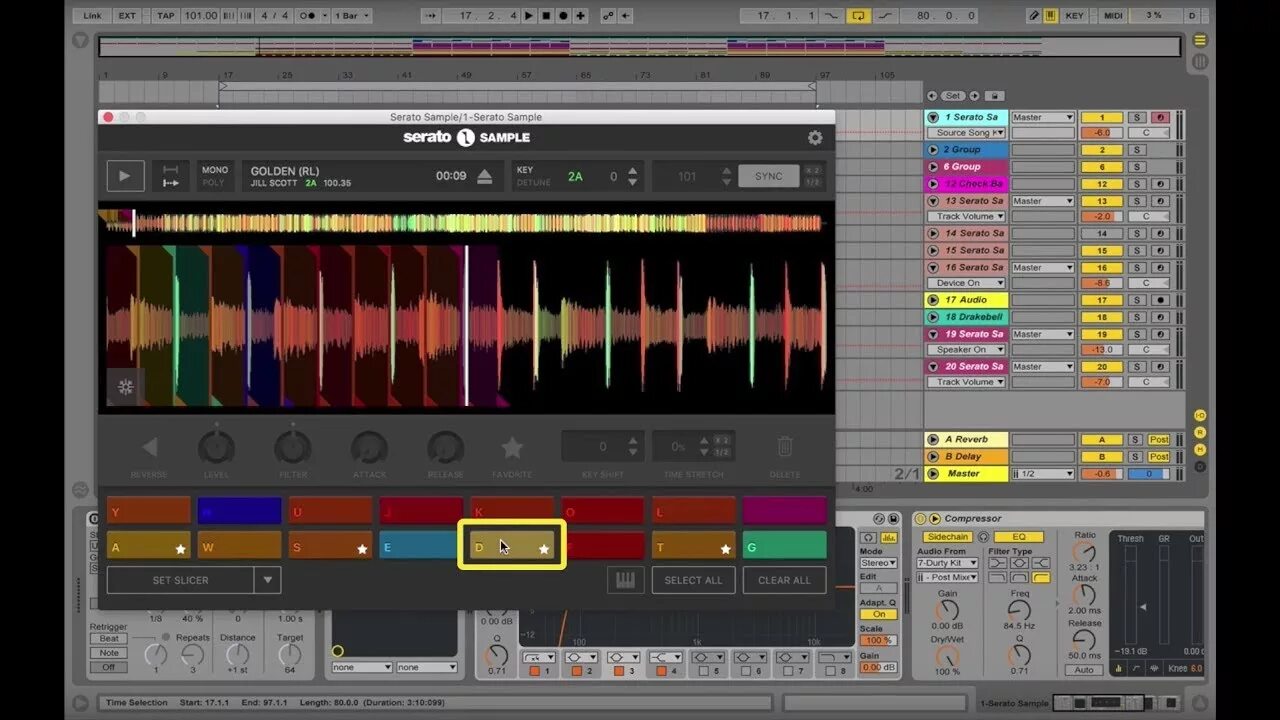Click the SELECT ALL button

pyautogui.click(x=693, y=580)
